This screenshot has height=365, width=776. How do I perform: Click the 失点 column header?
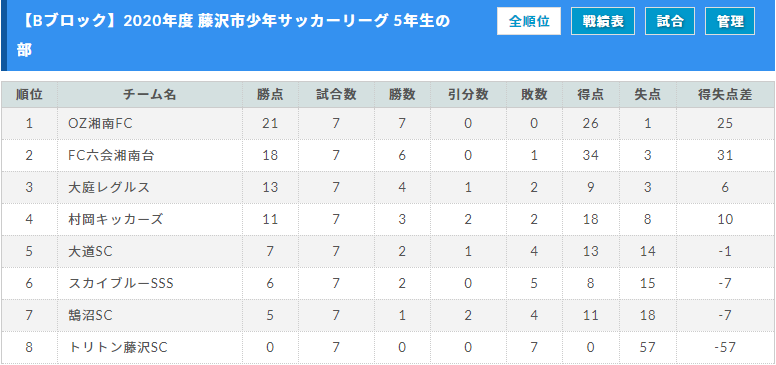pos(647,95)
